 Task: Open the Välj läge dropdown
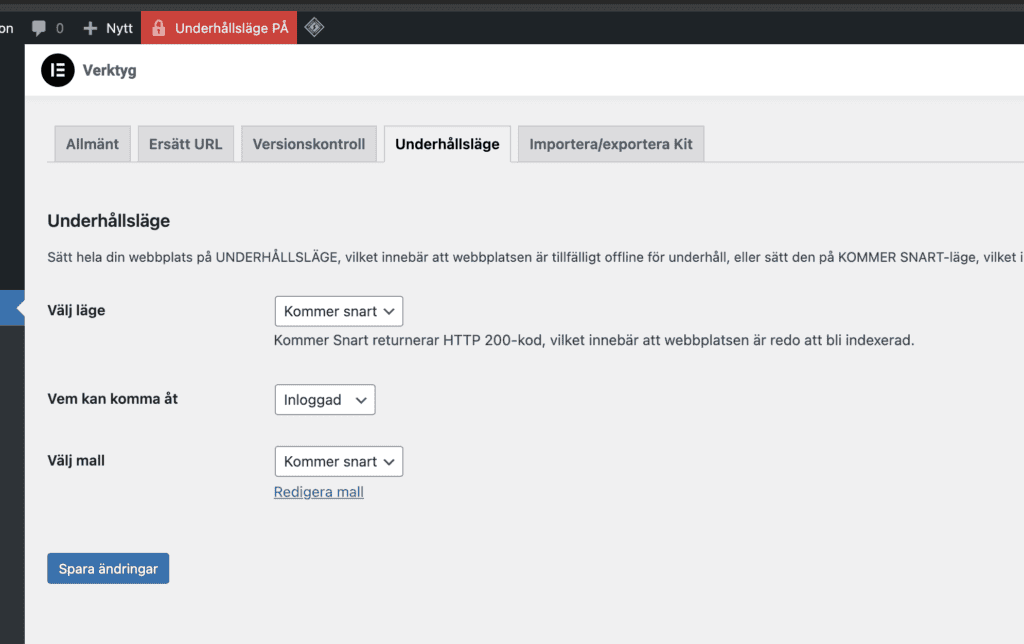[x=339, y=312]
